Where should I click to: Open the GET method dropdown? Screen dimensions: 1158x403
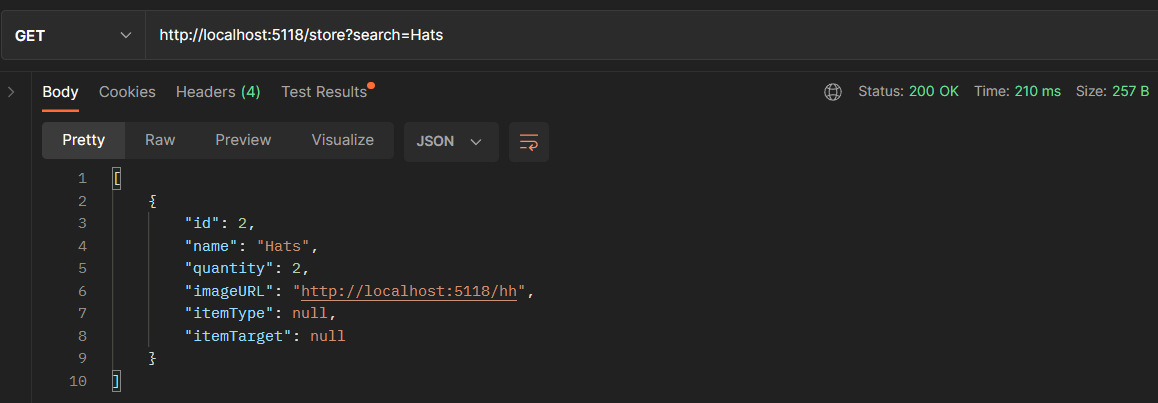point(73,35)
